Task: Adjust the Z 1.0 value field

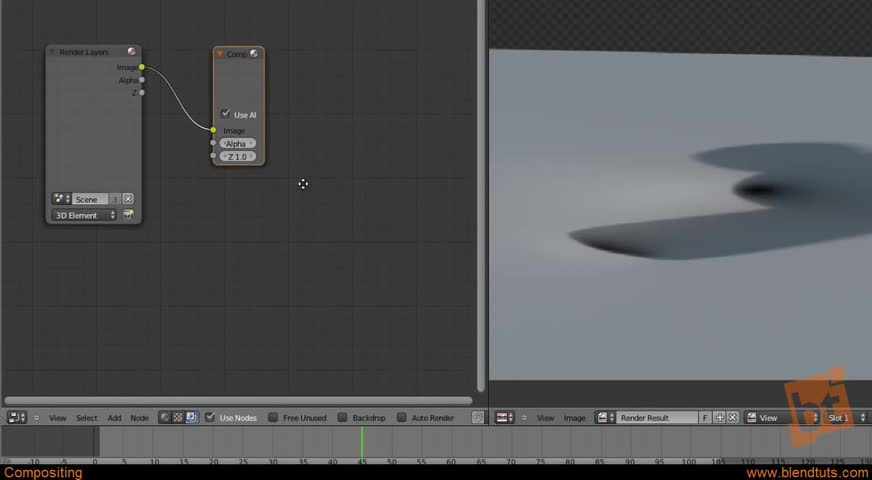Action: pos(237,157)
